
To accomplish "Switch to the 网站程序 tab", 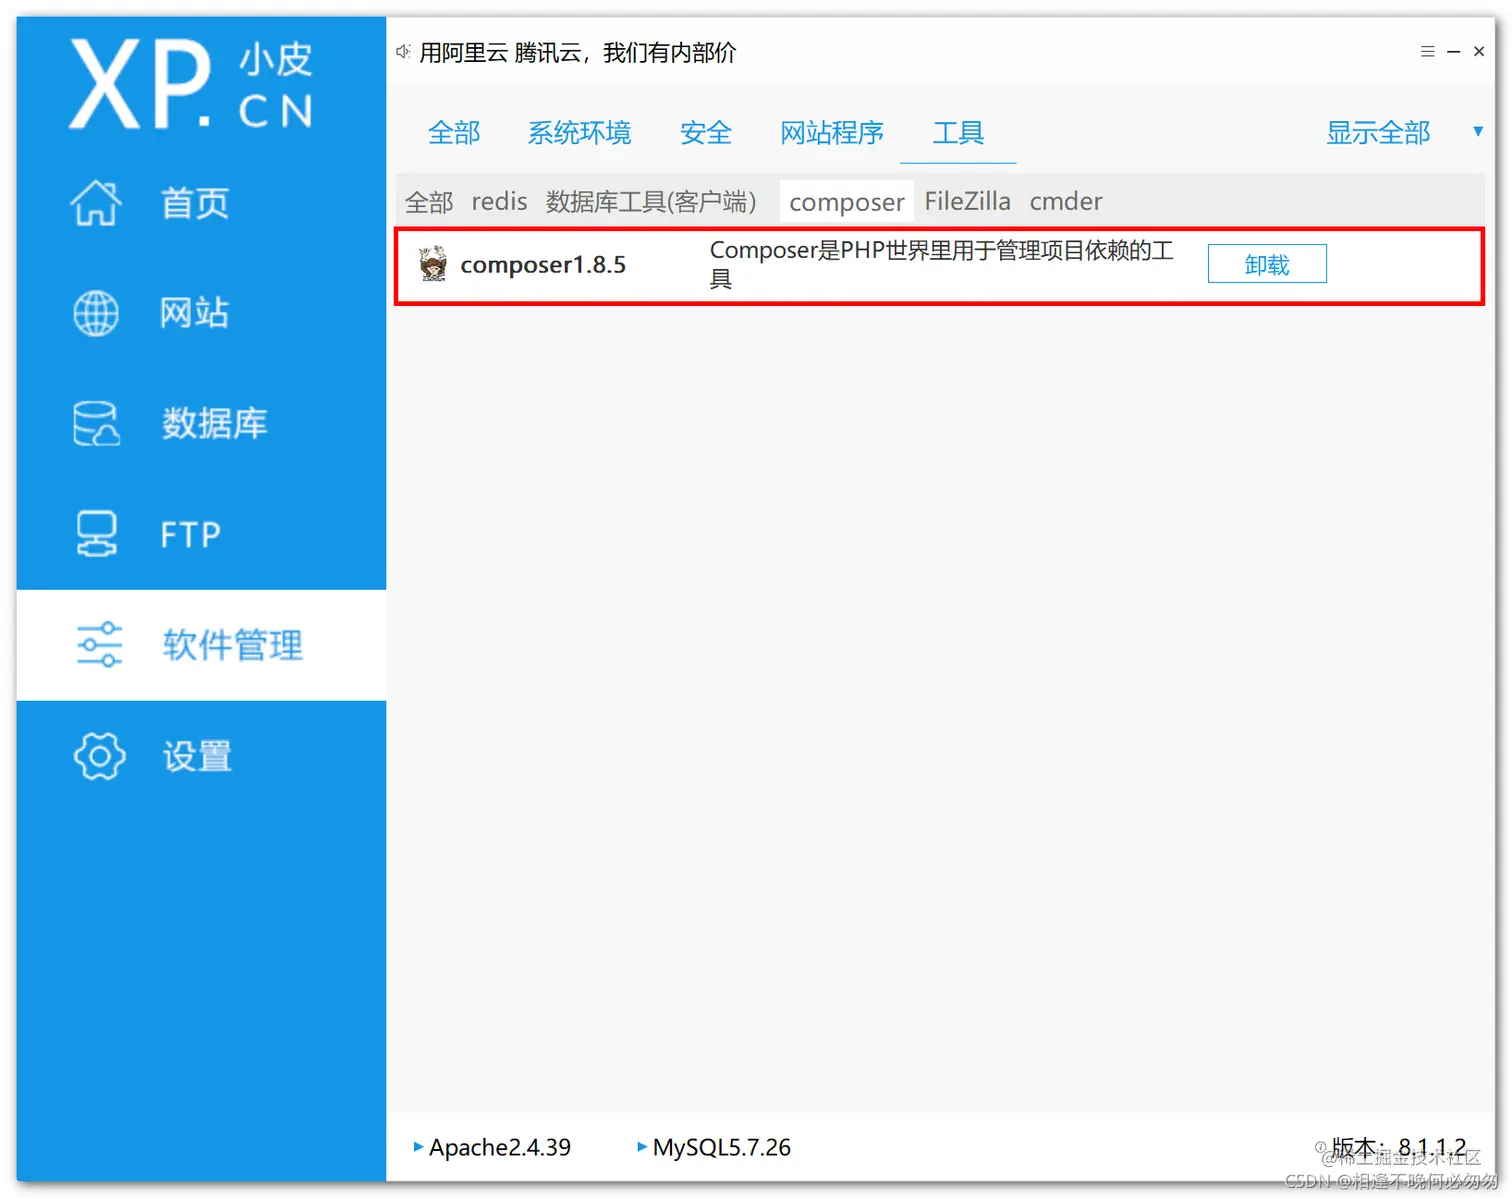I will coord(832,132).
